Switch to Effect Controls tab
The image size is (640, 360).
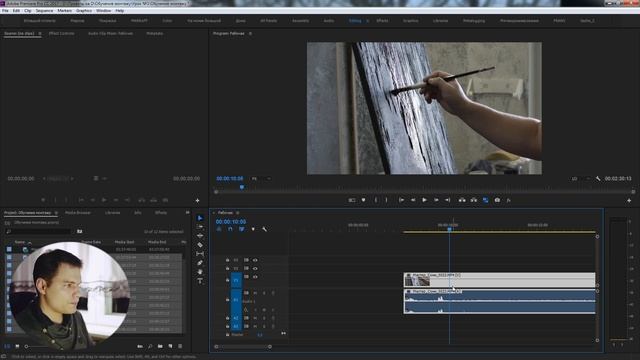click(x=62, y=33)
